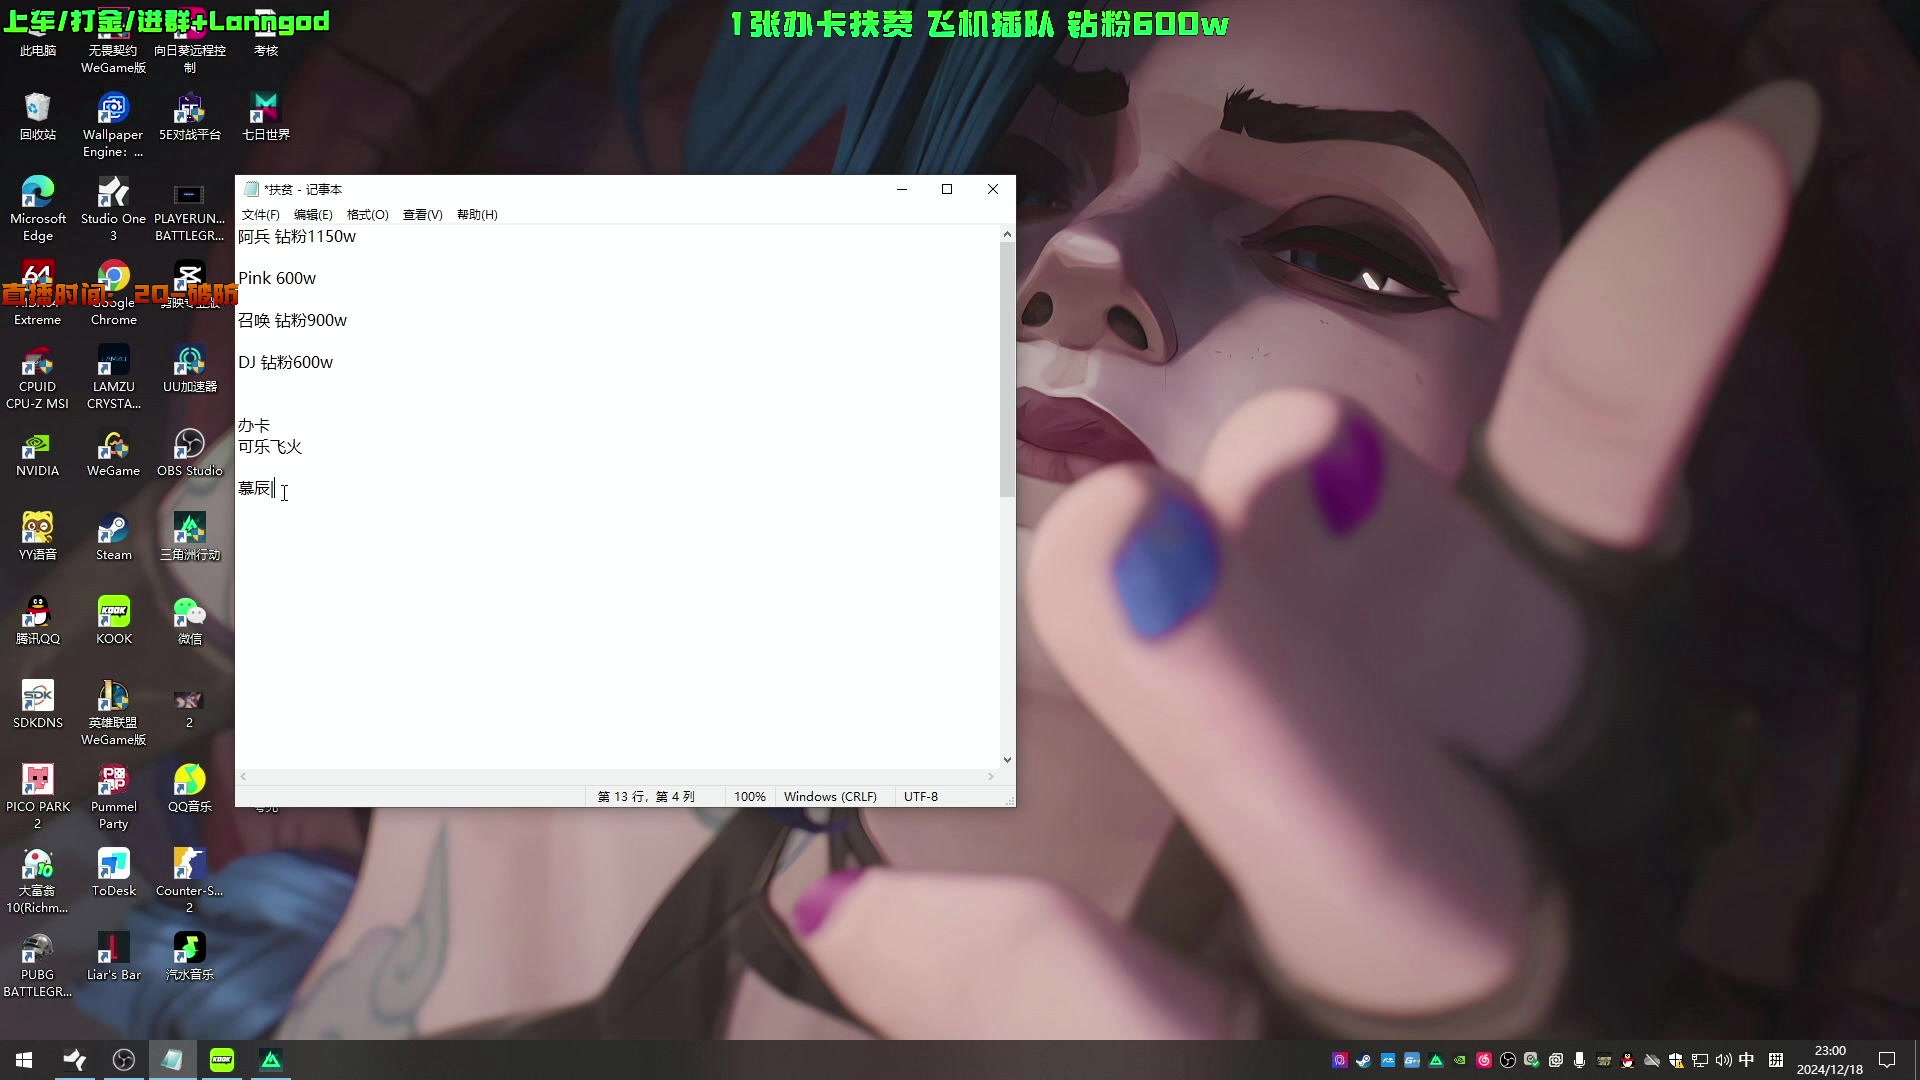Open 汽水音乐 desktop icon
This screenshot has height=1080, width=1920.
tap(189, 956)
